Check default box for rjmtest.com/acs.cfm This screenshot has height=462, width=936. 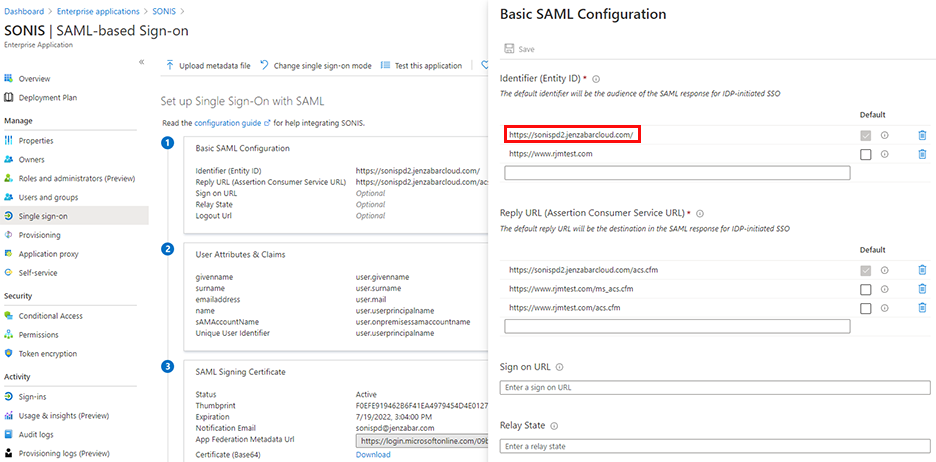pos(866,308)
